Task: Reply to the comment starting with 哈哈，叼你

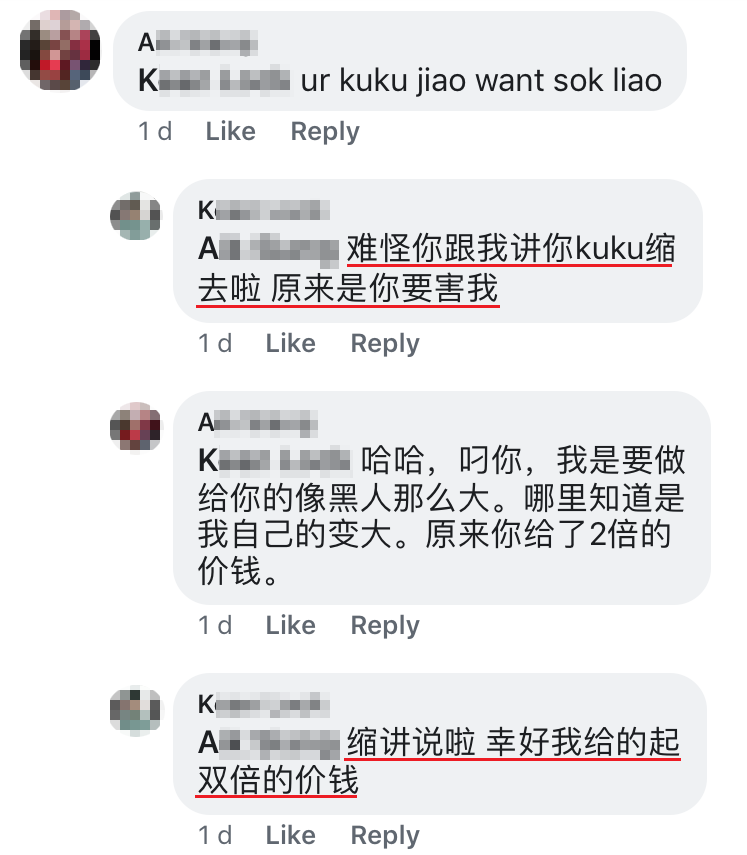Action: point(385,625)
